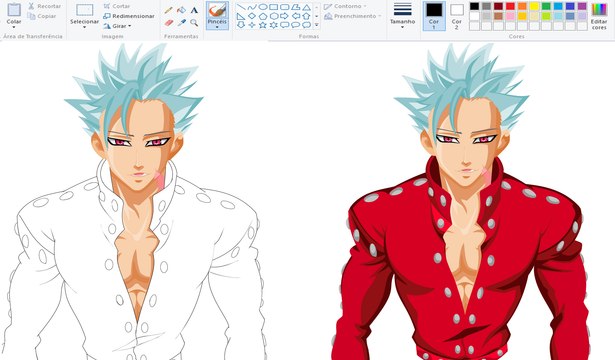Click the Colar paste clipboard icon
The image size is (615, 360).
point(14,9)
